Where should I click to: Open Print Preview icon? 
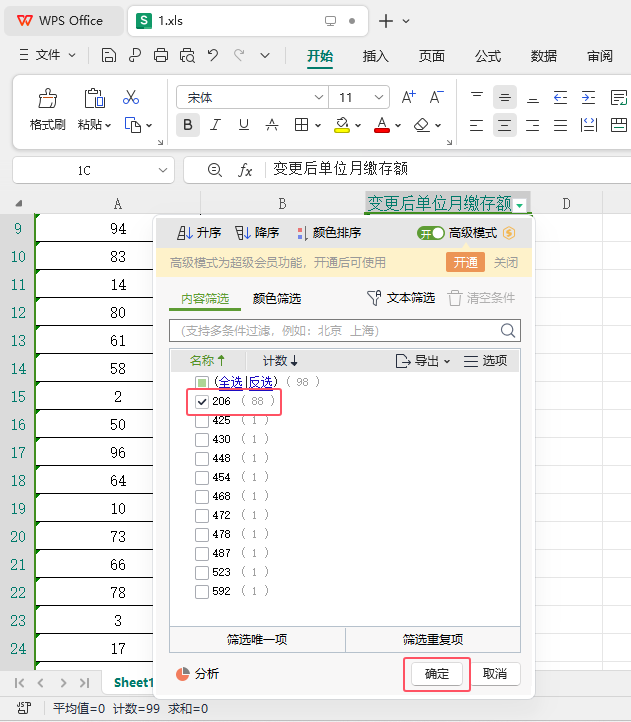(187, 56)
